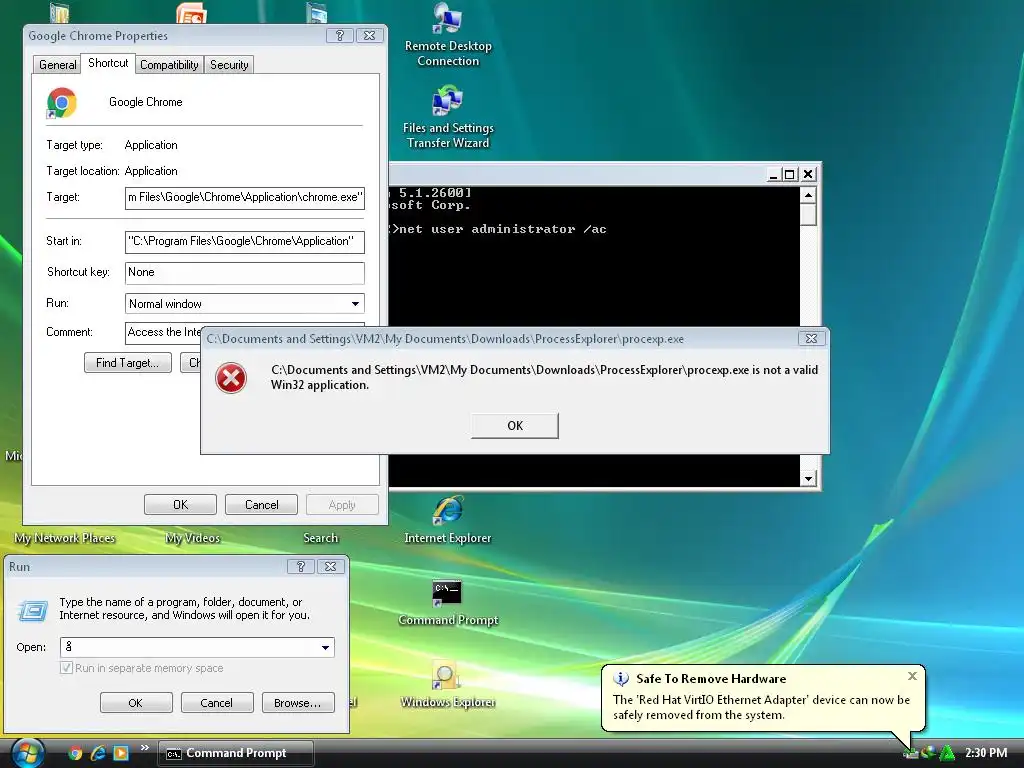Viewport: 1024px width, 768px height.
Task: Click Cancel in Chrome Properties dialog
Action: point(261,505)
